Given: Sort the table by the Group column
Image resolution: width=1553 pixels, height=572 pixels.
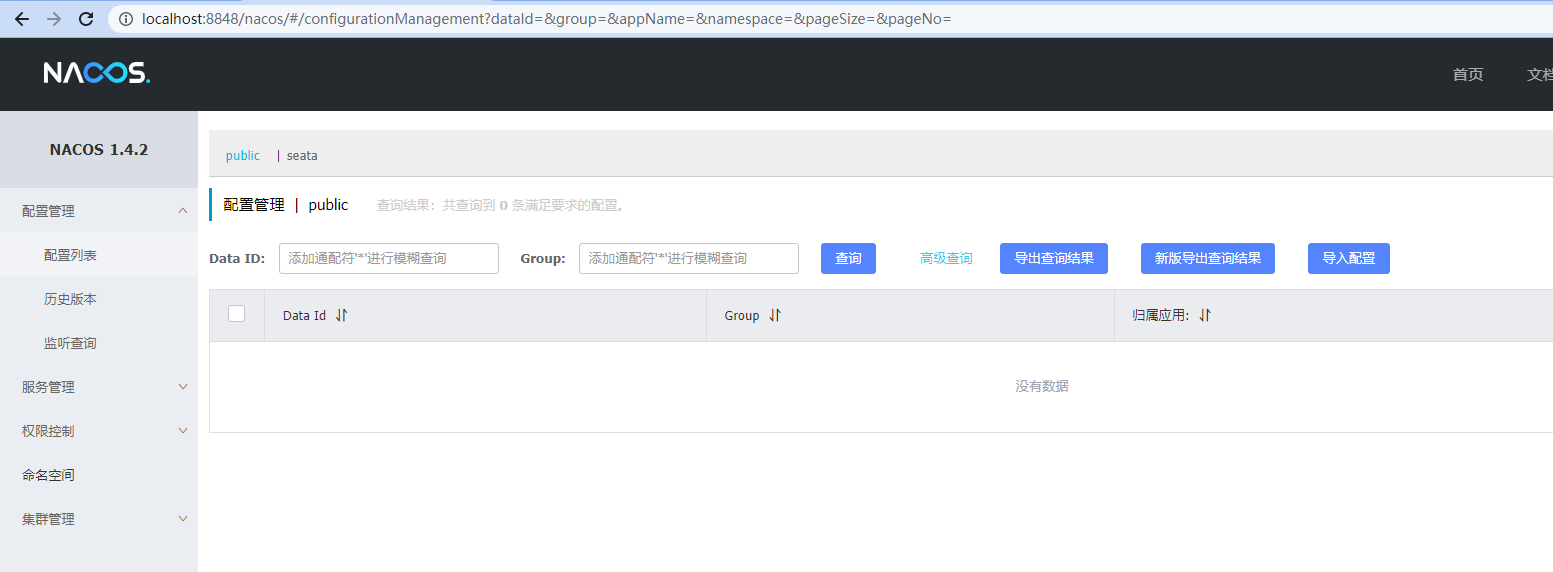Looking at the screenshot, I should pos(775,315).
